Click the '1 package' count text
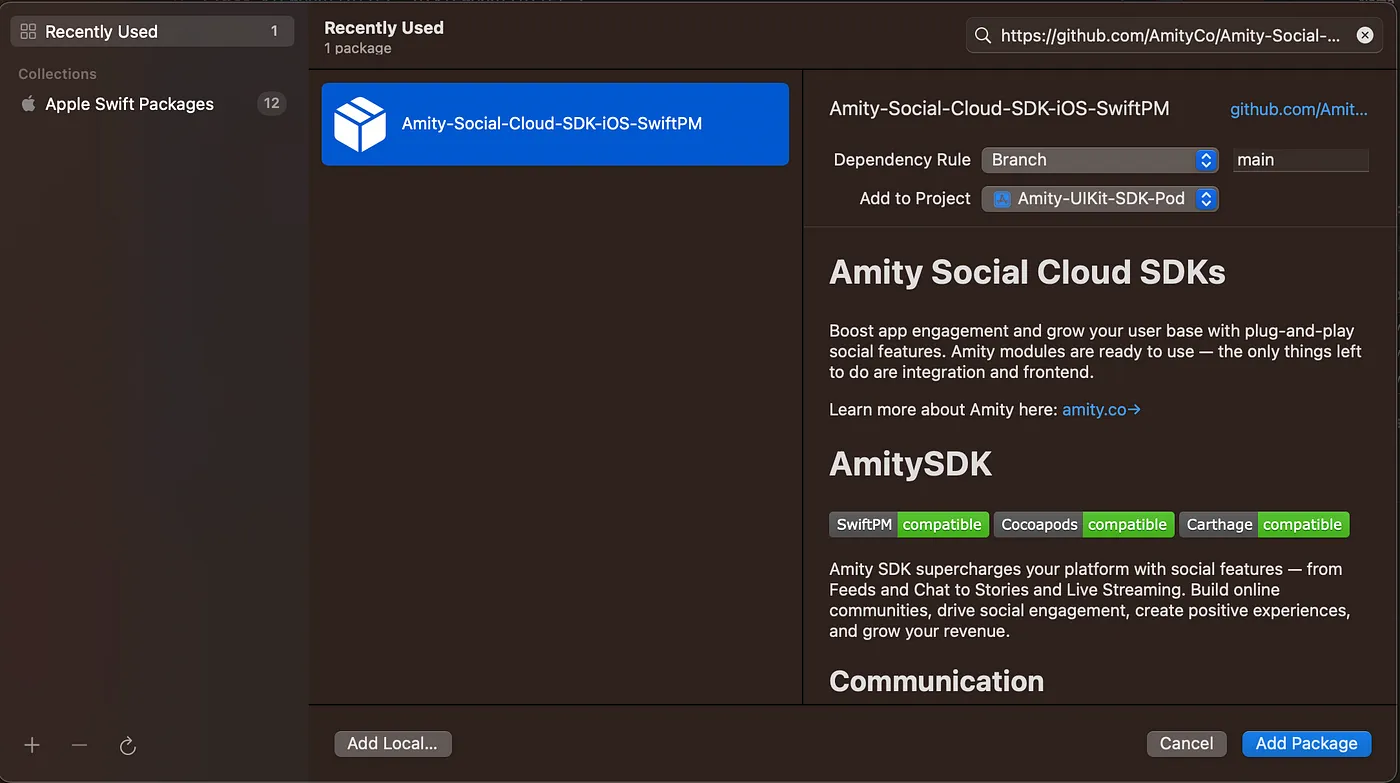The width and height of the screenshot is (1400, 783). (358, 48)
